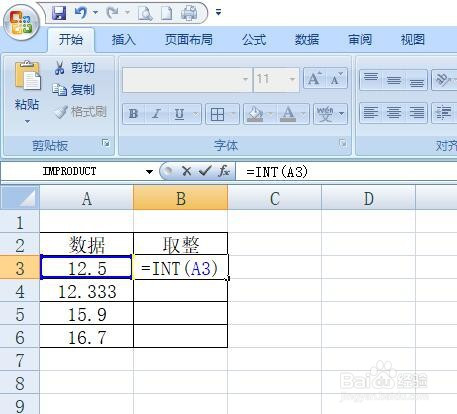Click cell containing 16.7

tap(87, 337)
